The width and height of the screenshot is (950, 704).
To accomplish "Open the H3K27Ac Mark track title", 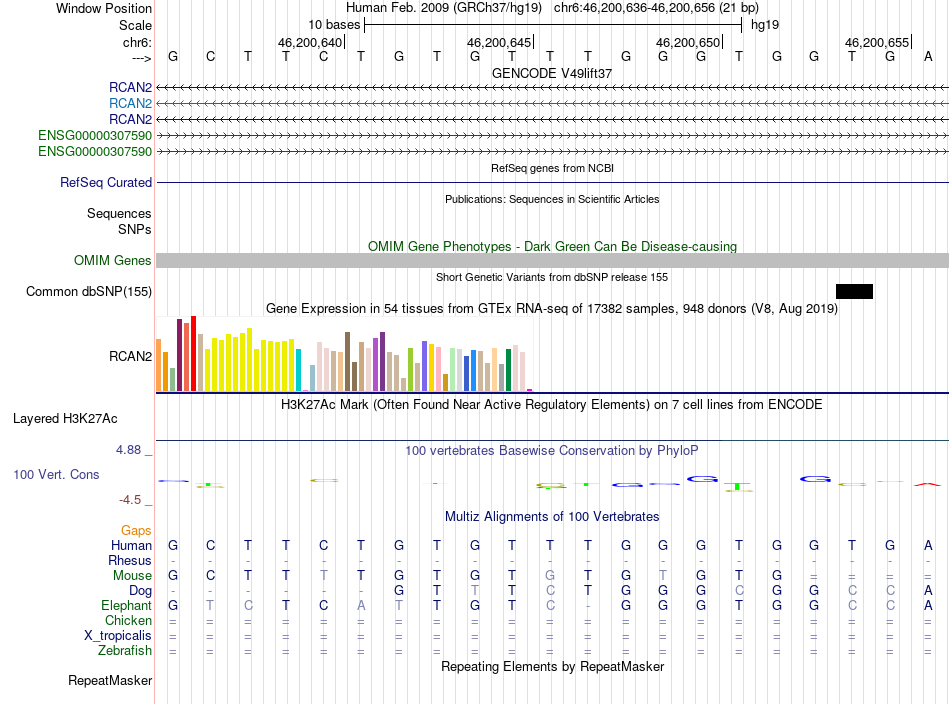I will (552, 405).
